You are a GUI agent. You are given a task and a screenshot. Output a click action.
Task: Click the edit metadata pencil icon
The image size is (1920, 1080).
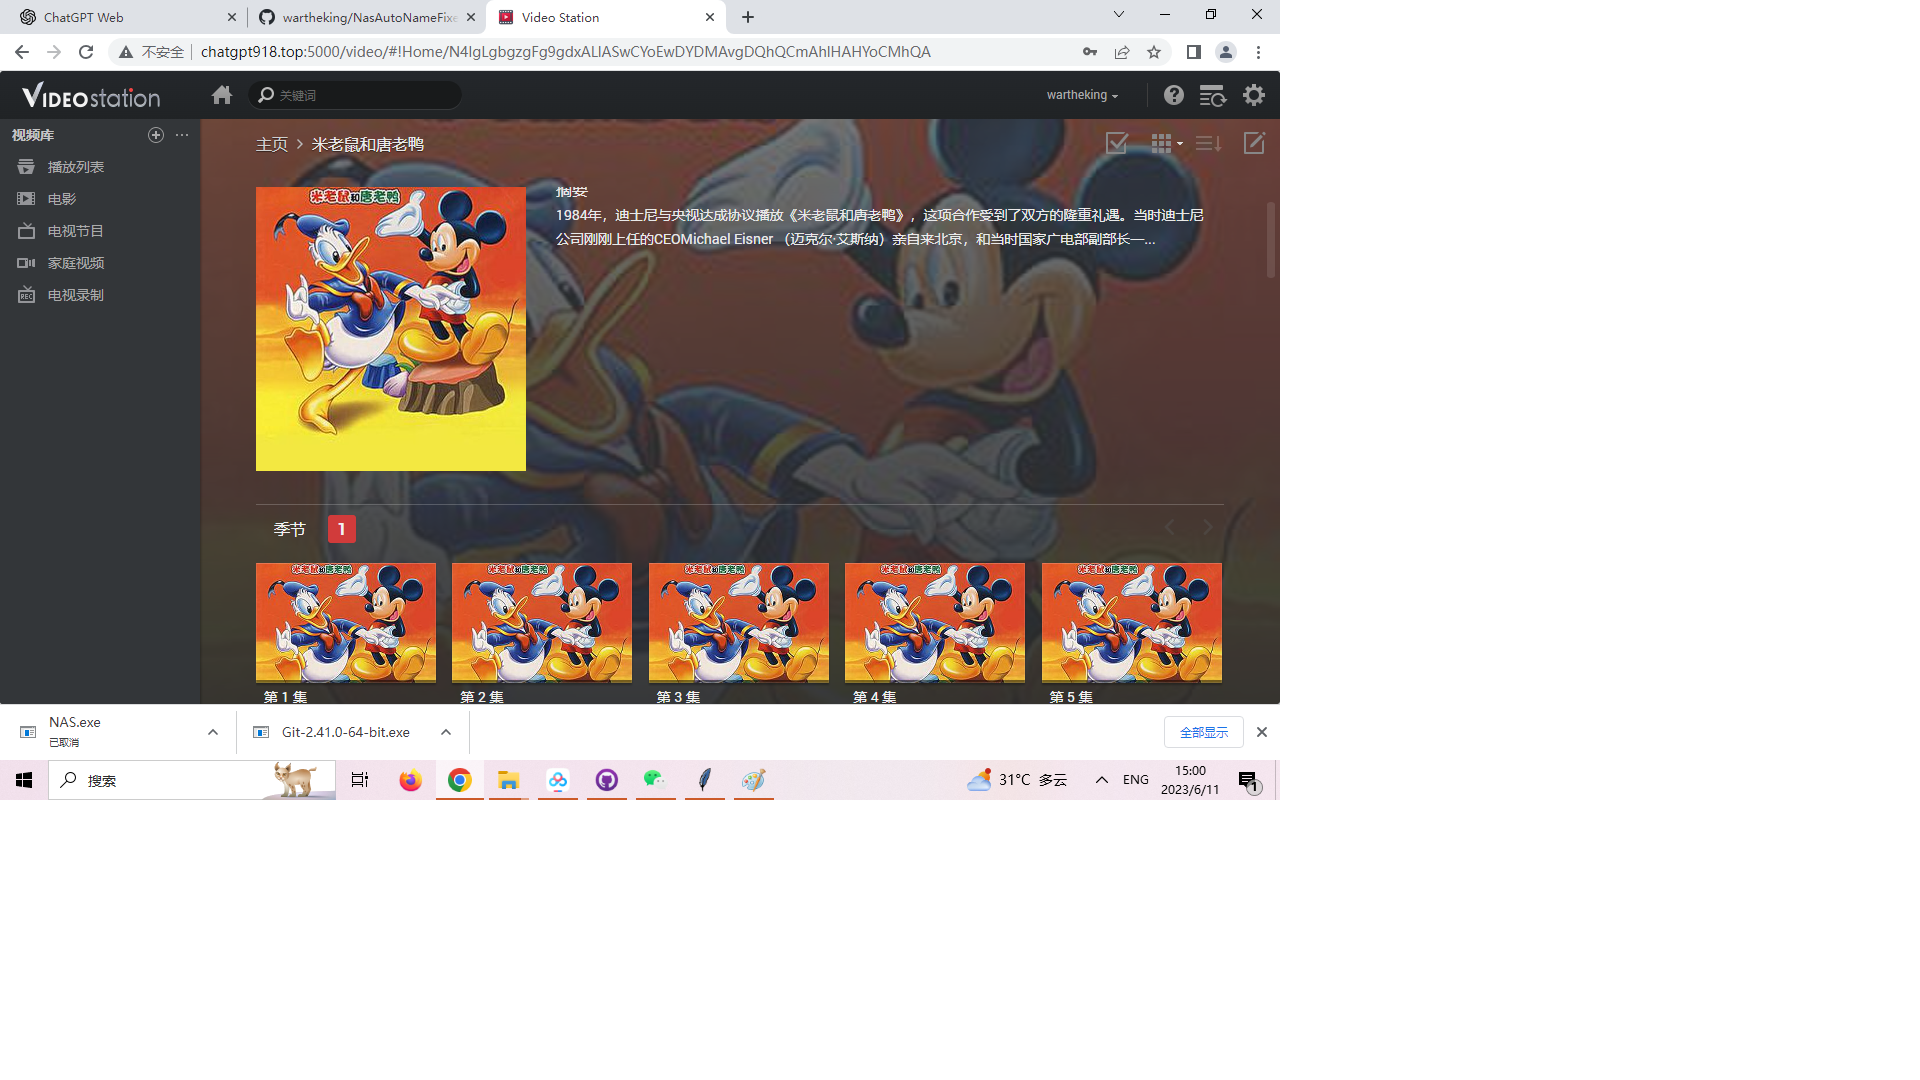coord(1254,143)
